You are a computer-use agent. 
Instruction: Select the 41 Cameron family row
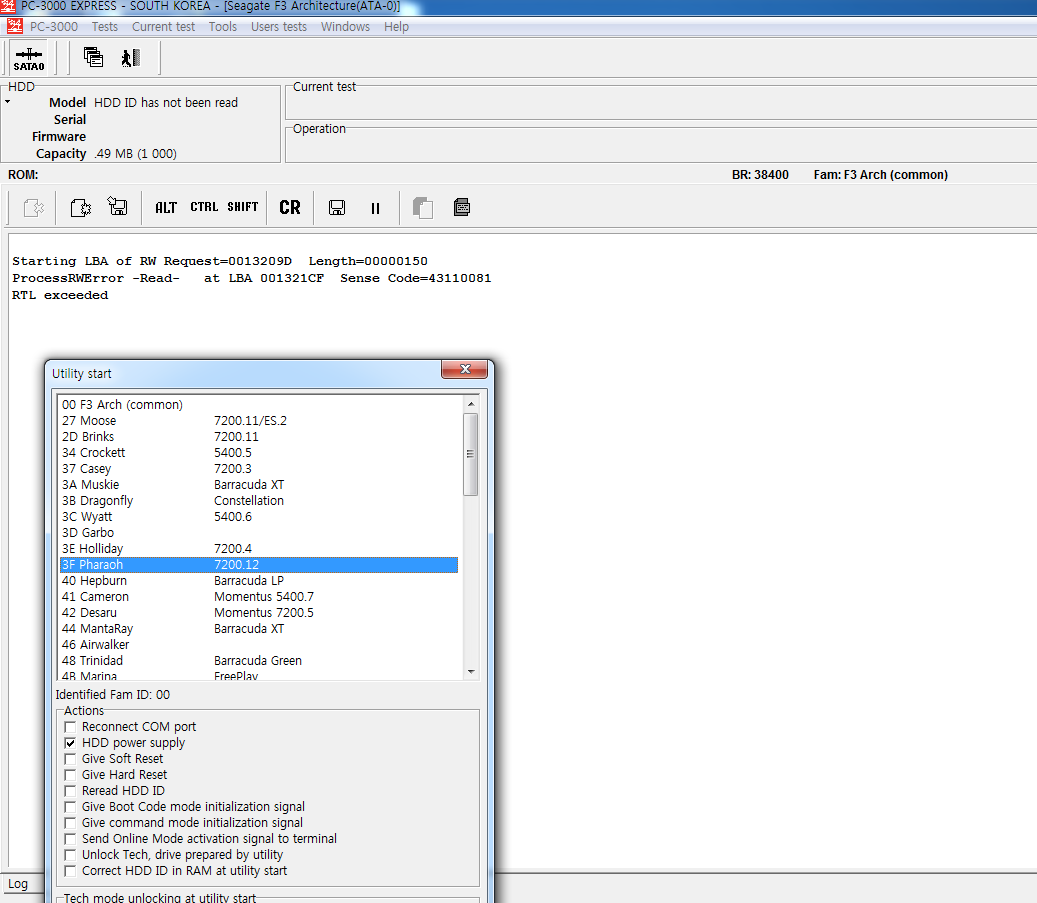[x=259, y=597]
